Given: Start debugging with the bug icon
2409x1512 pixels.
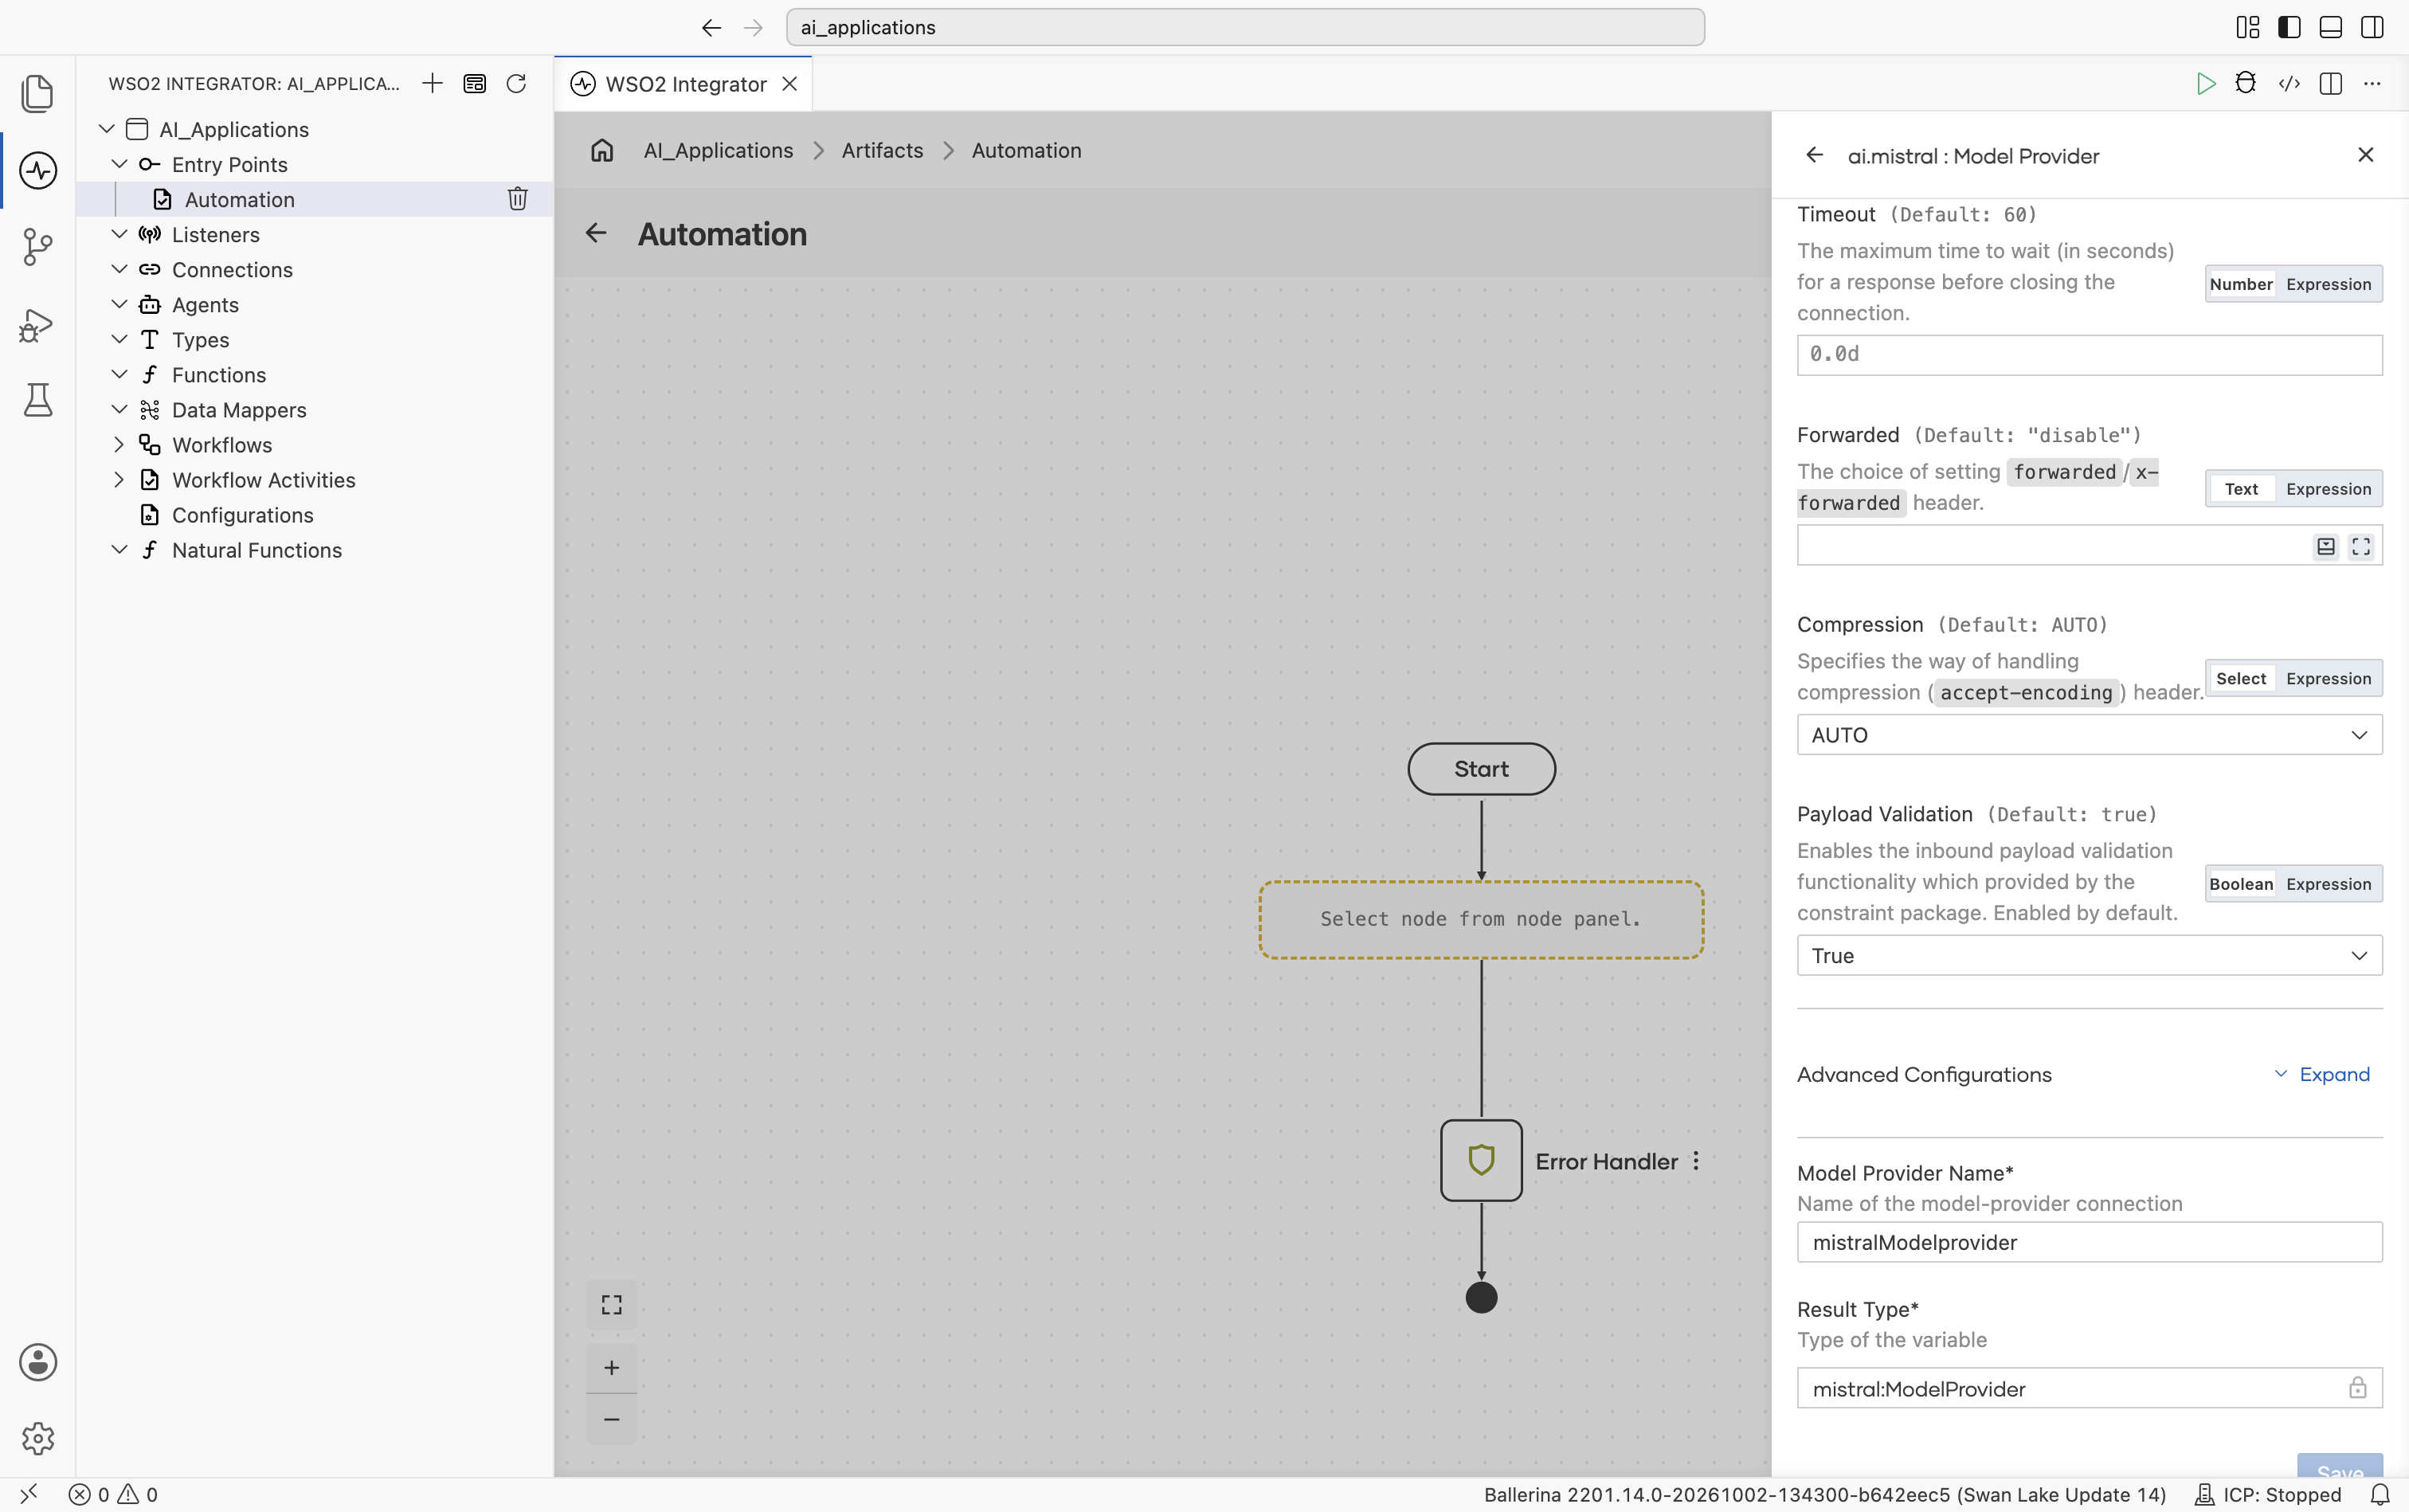Looking at the screenshot, I should [x=2246, y=83].
